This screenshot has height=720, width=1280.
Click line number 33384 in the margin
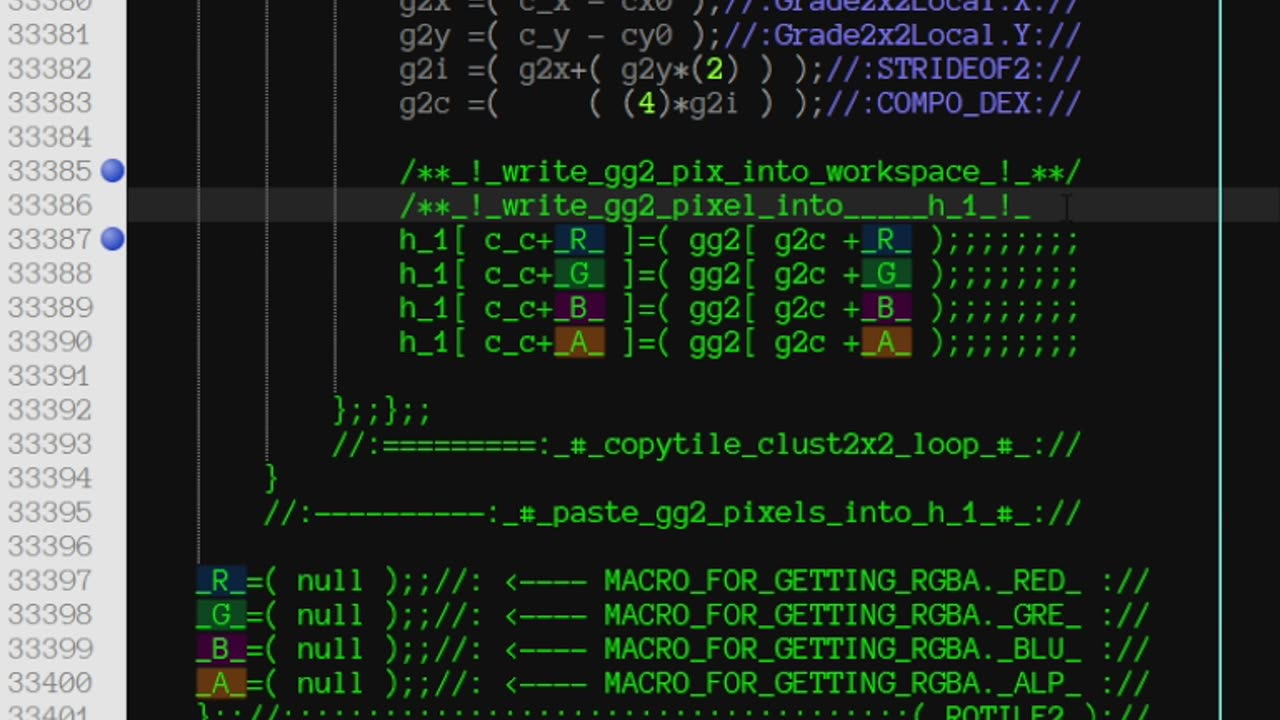[49, 137]
